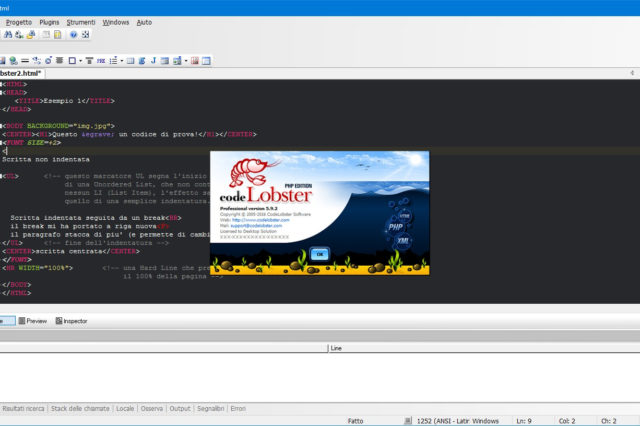Click the insert table icon in HTML toolbar

pos(130,60)
